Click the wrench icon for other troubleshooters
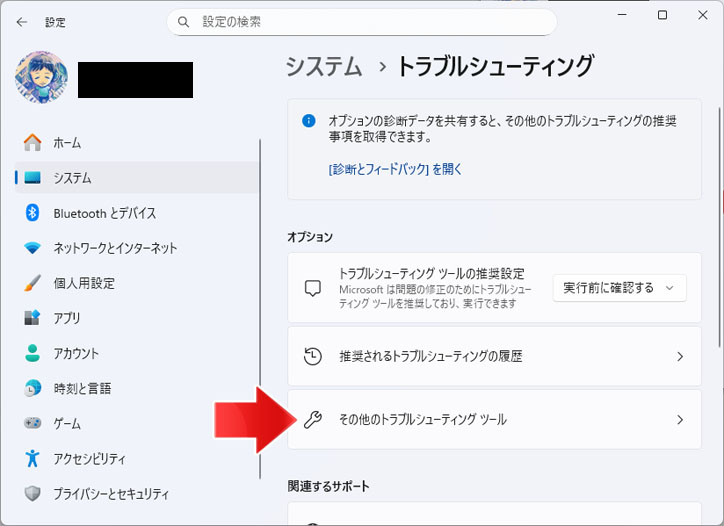 (312, 420)
